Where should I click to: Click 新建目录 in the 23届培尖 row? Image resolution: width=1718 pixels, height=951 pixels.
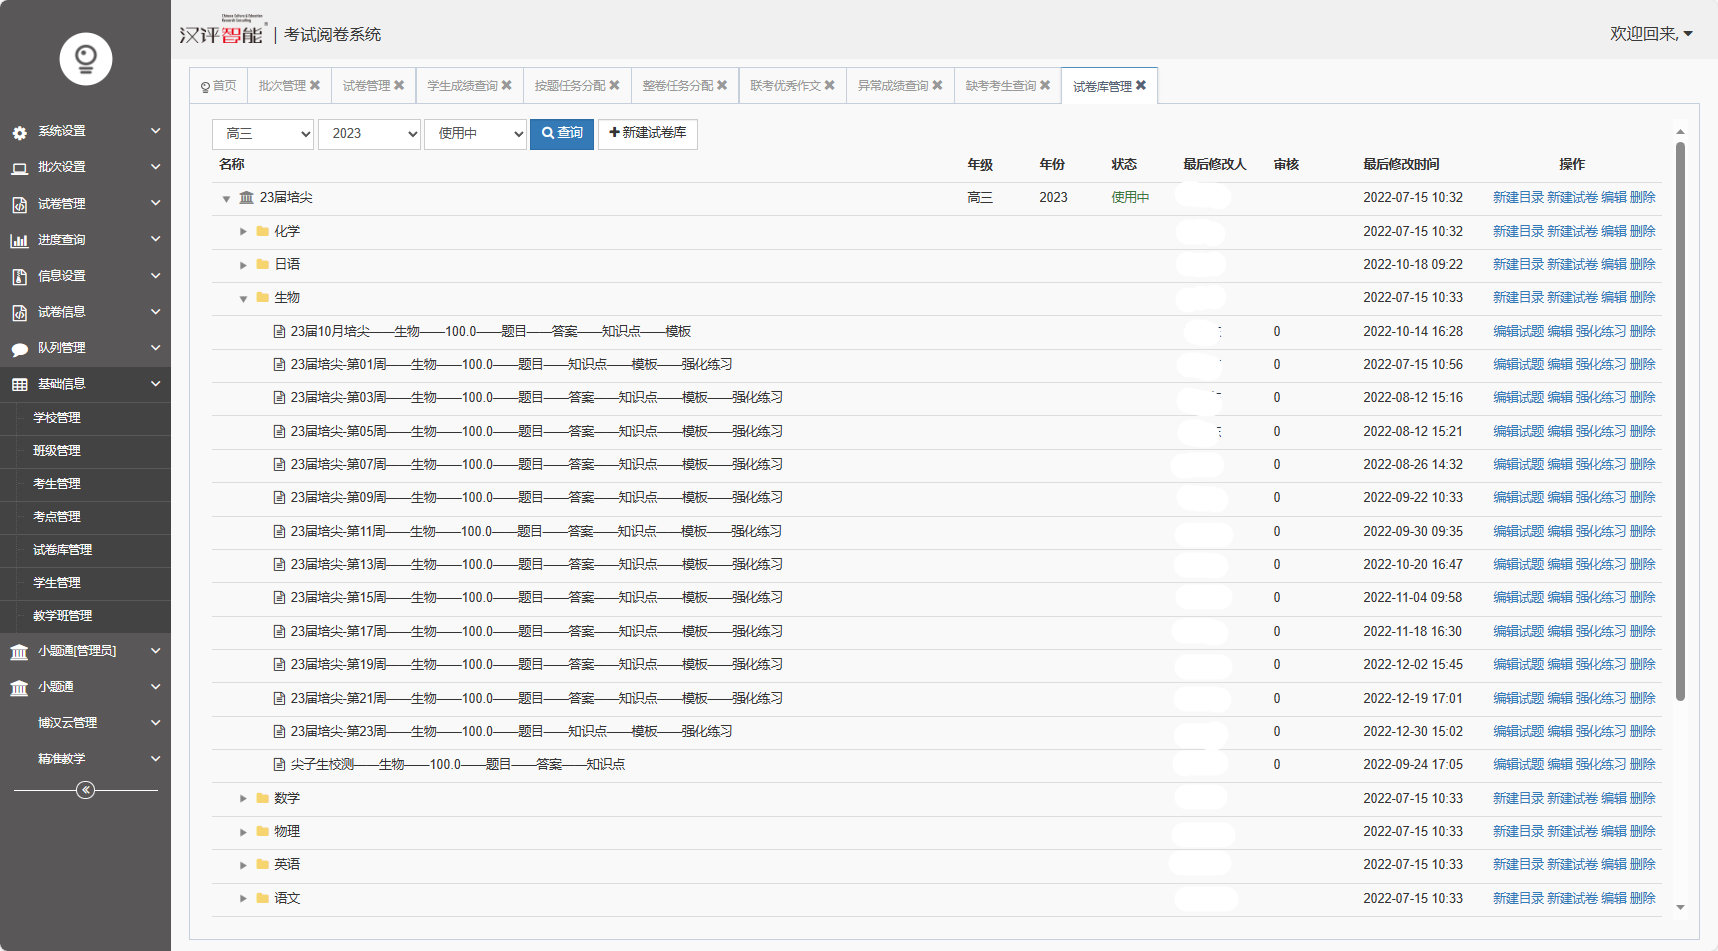(x=1518, y=198)
